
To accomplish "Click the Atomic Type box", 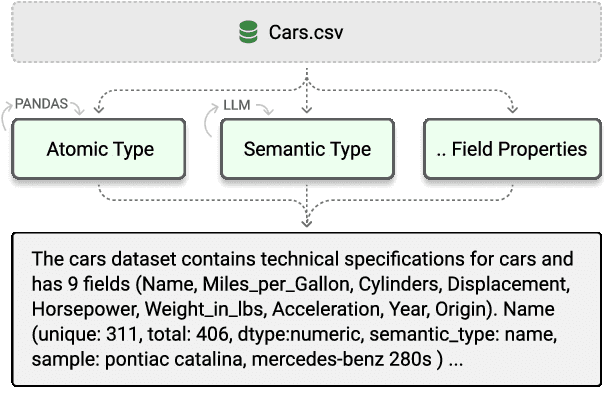I will tap(100, 150).
